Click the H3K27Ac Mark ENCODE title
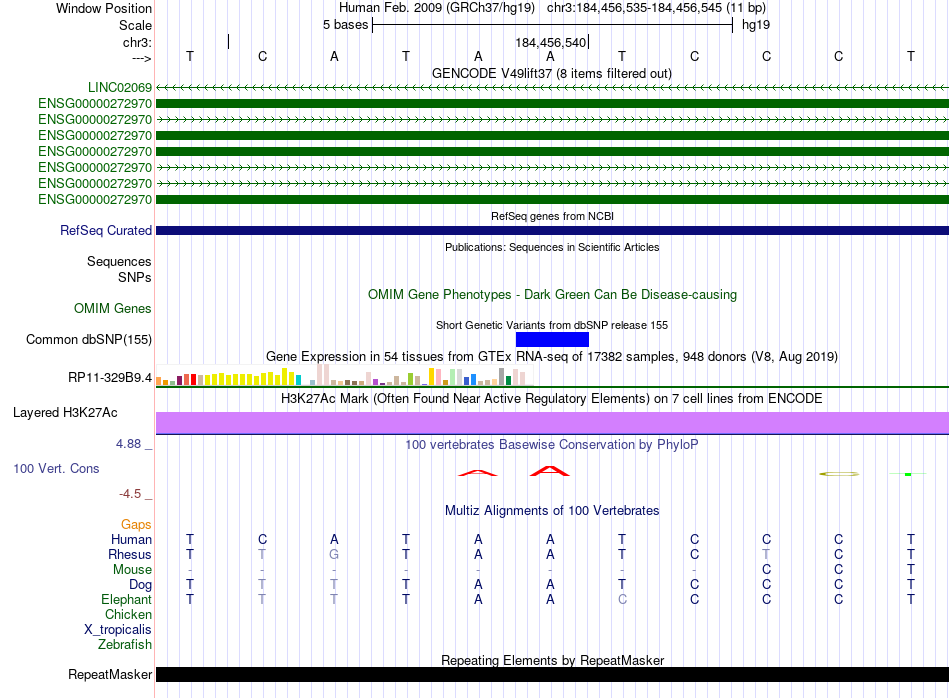The height and width of the screenshot is (698, 950). pyautogui.click(x=552, y=399)
